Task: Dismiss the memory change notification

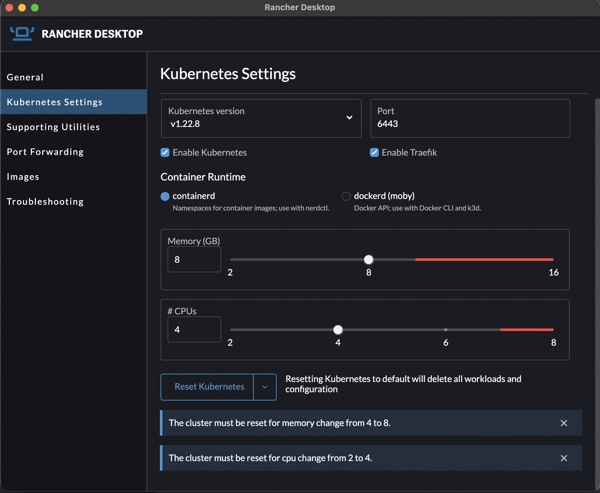Action: (x=564, y=423)
